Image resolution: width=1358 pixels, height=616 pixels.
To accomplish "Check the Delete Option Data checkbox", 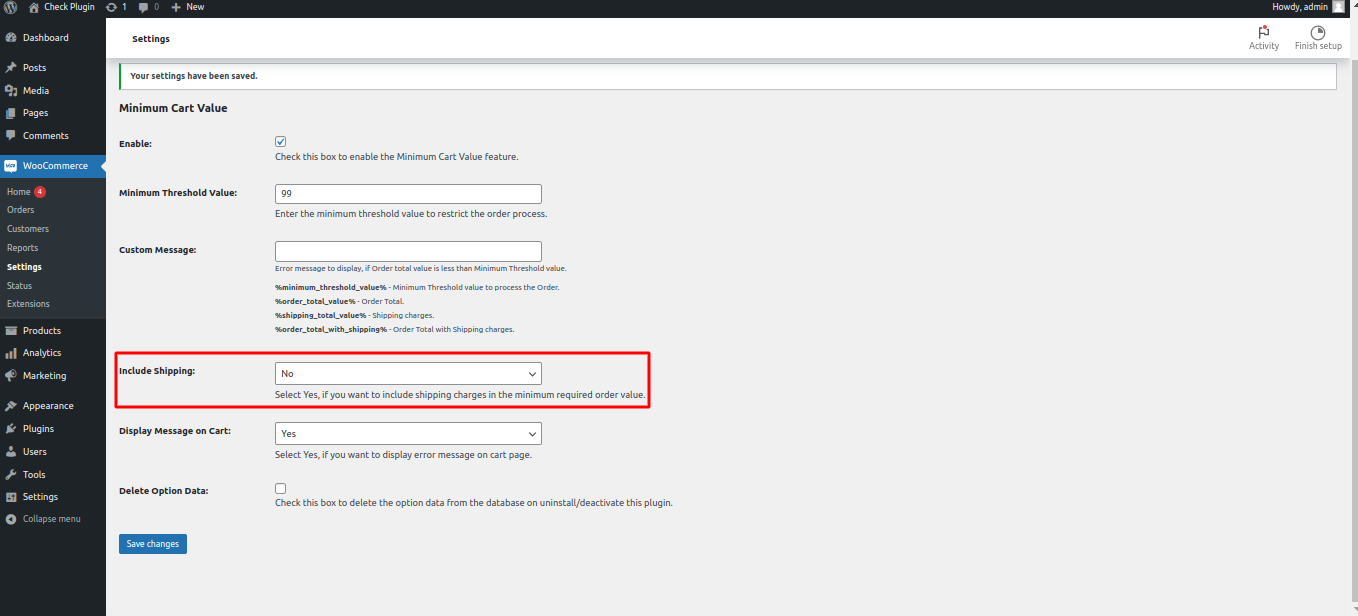I will (281, 488).
